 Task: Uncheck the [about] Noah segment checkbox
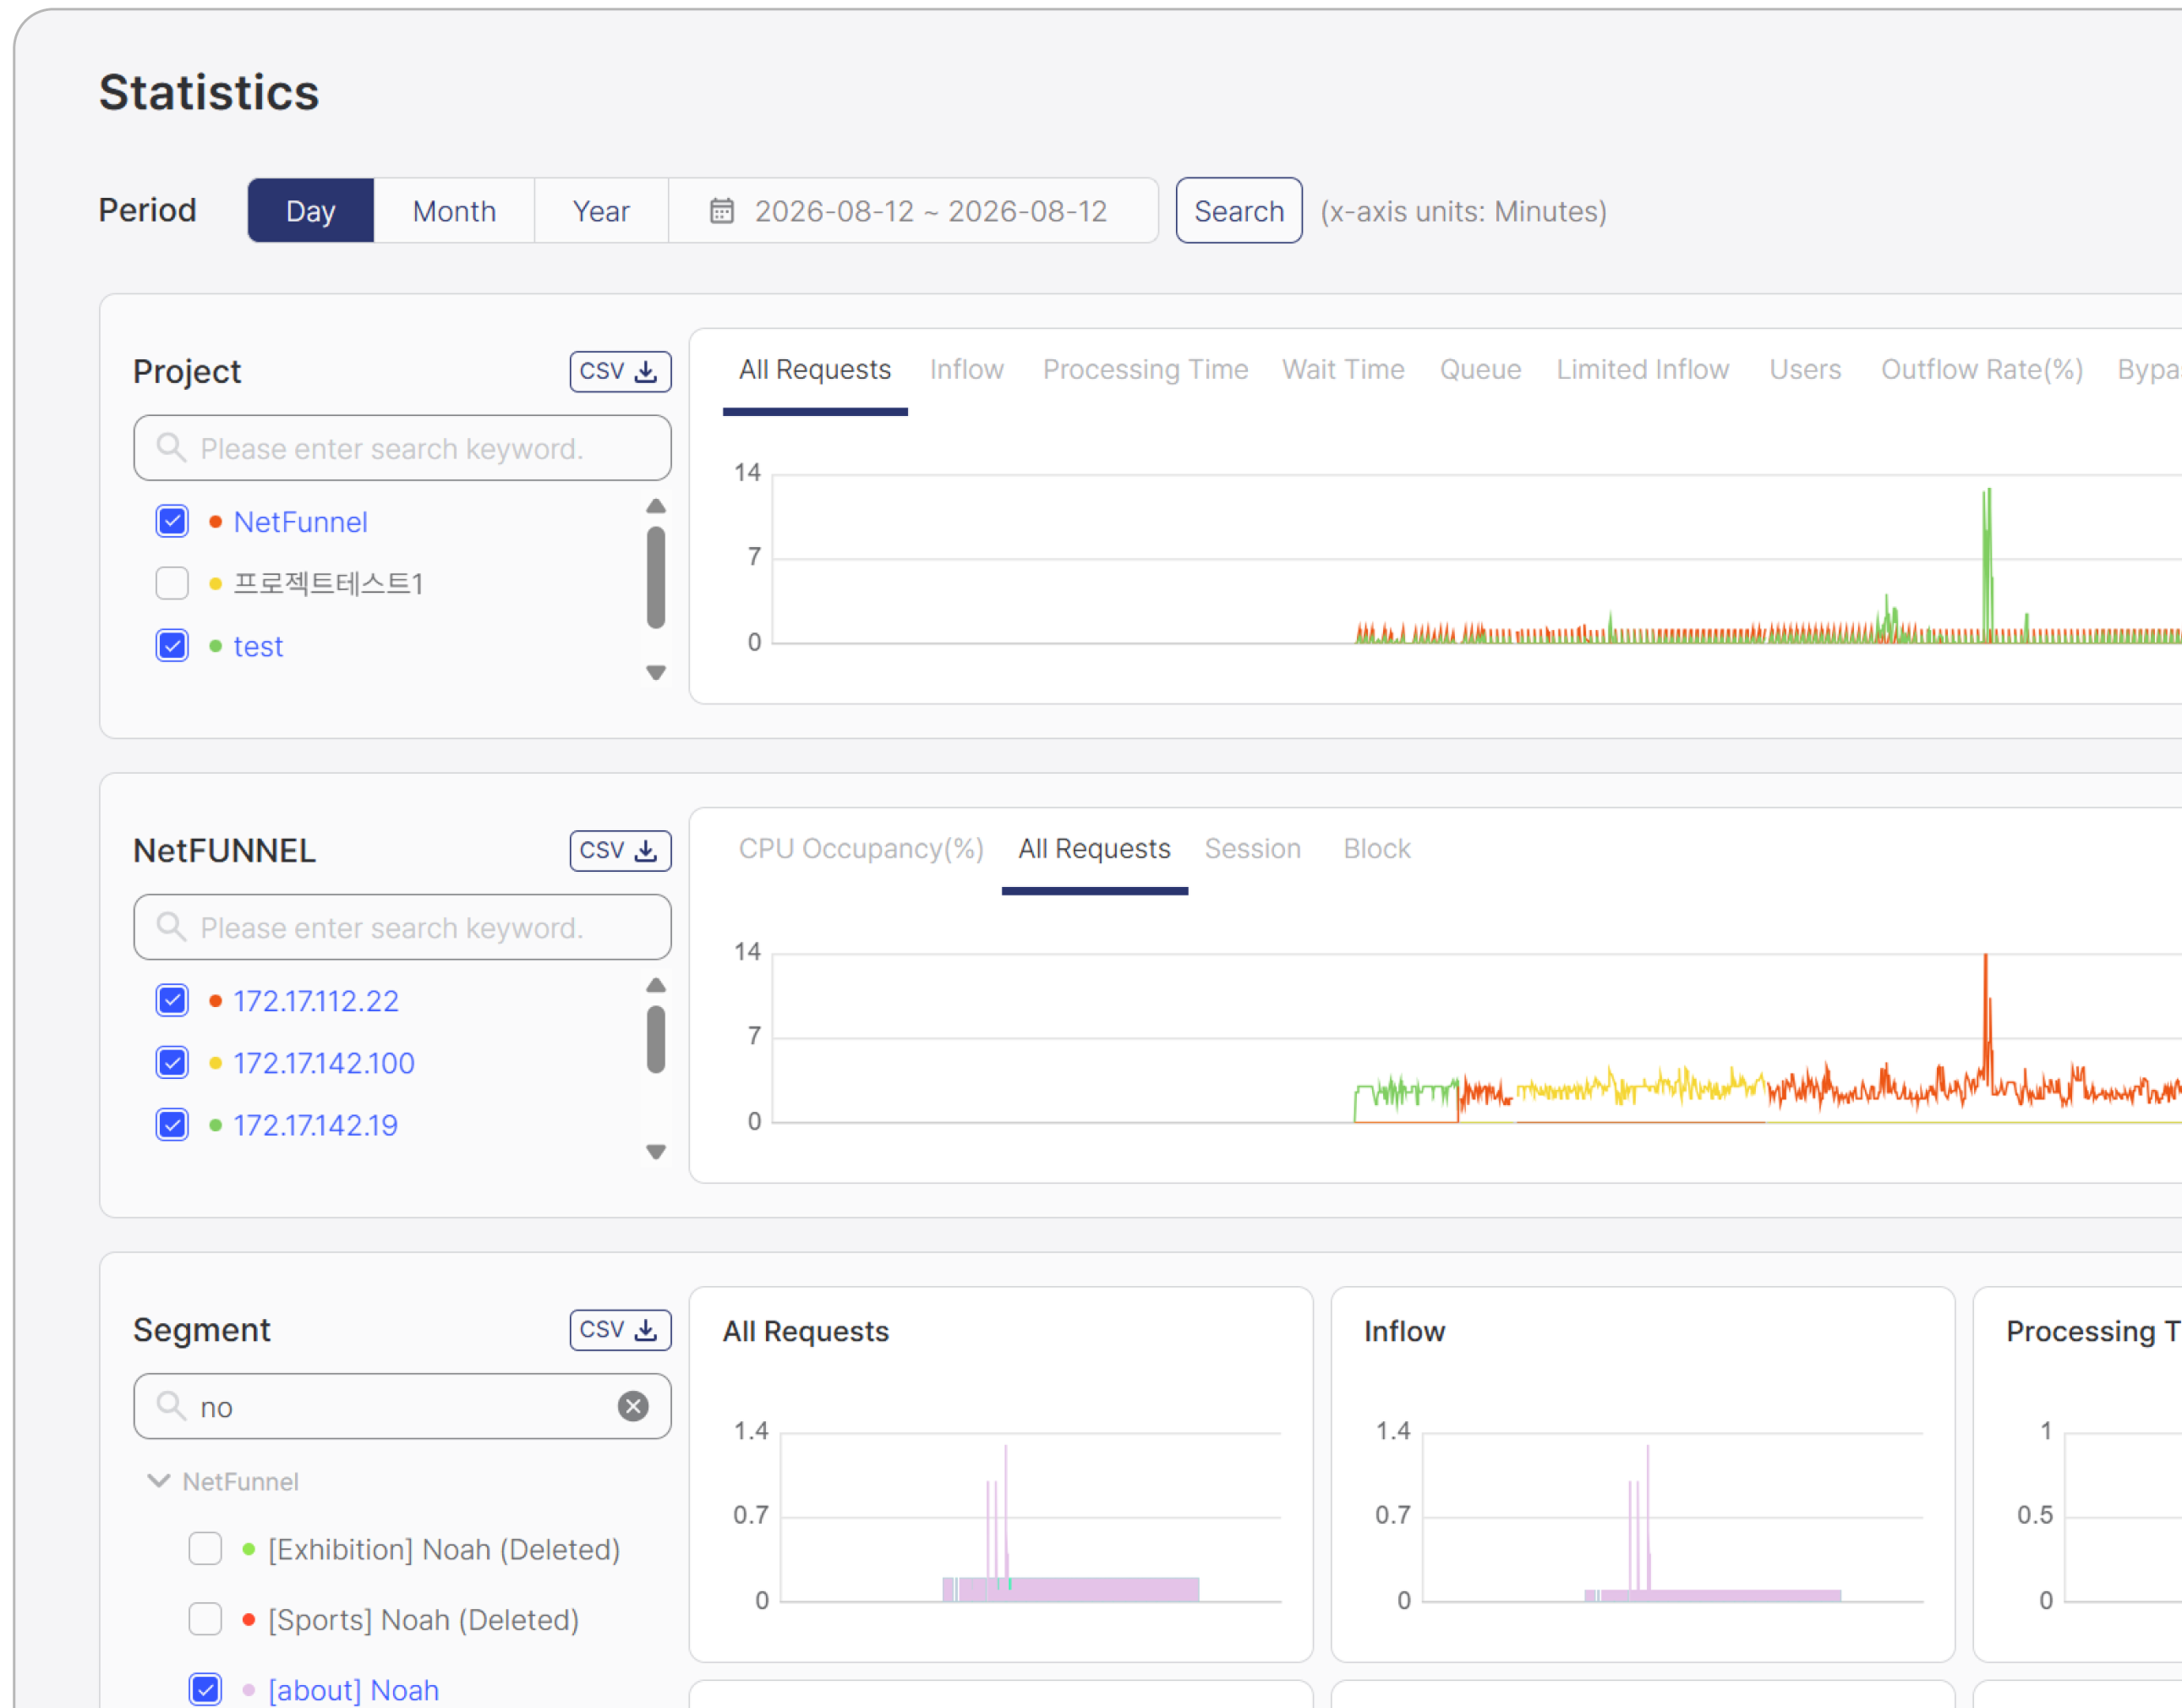click(x=205, y=1689)
